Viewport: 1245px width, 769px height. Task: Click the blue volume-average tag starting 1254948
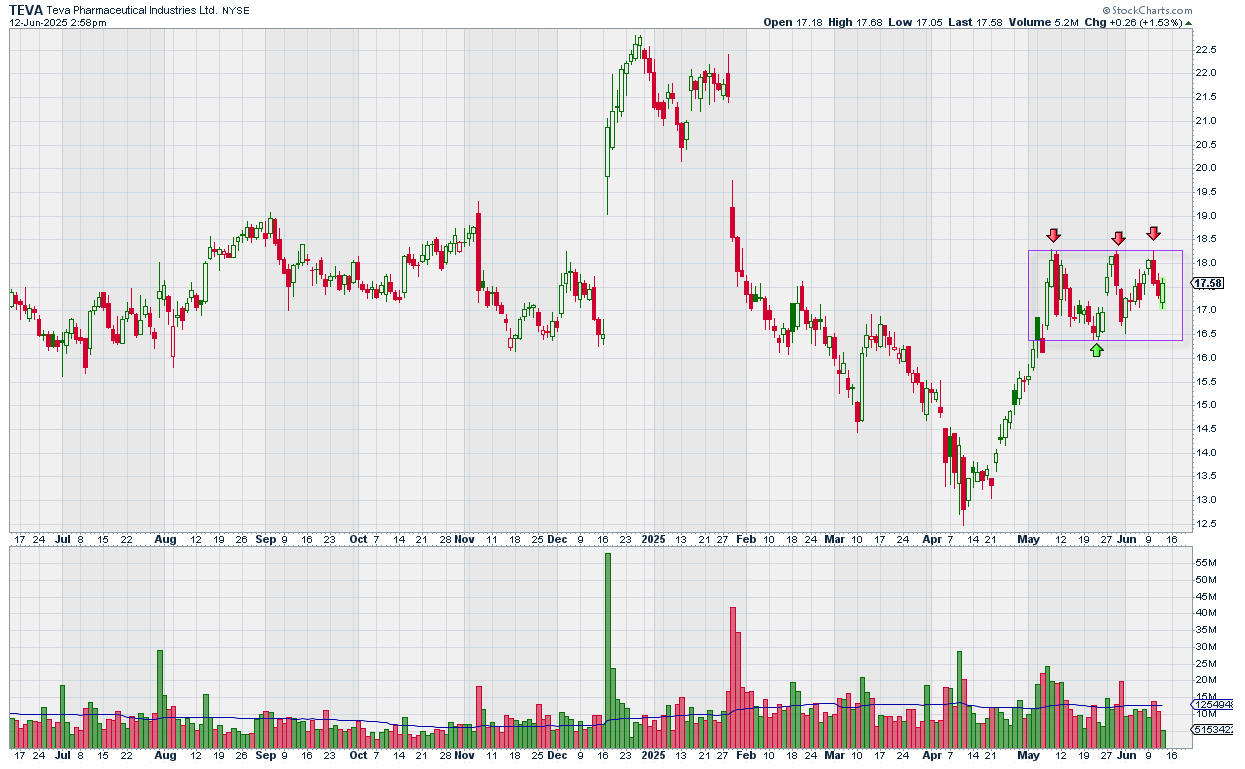coord(1213,705)
